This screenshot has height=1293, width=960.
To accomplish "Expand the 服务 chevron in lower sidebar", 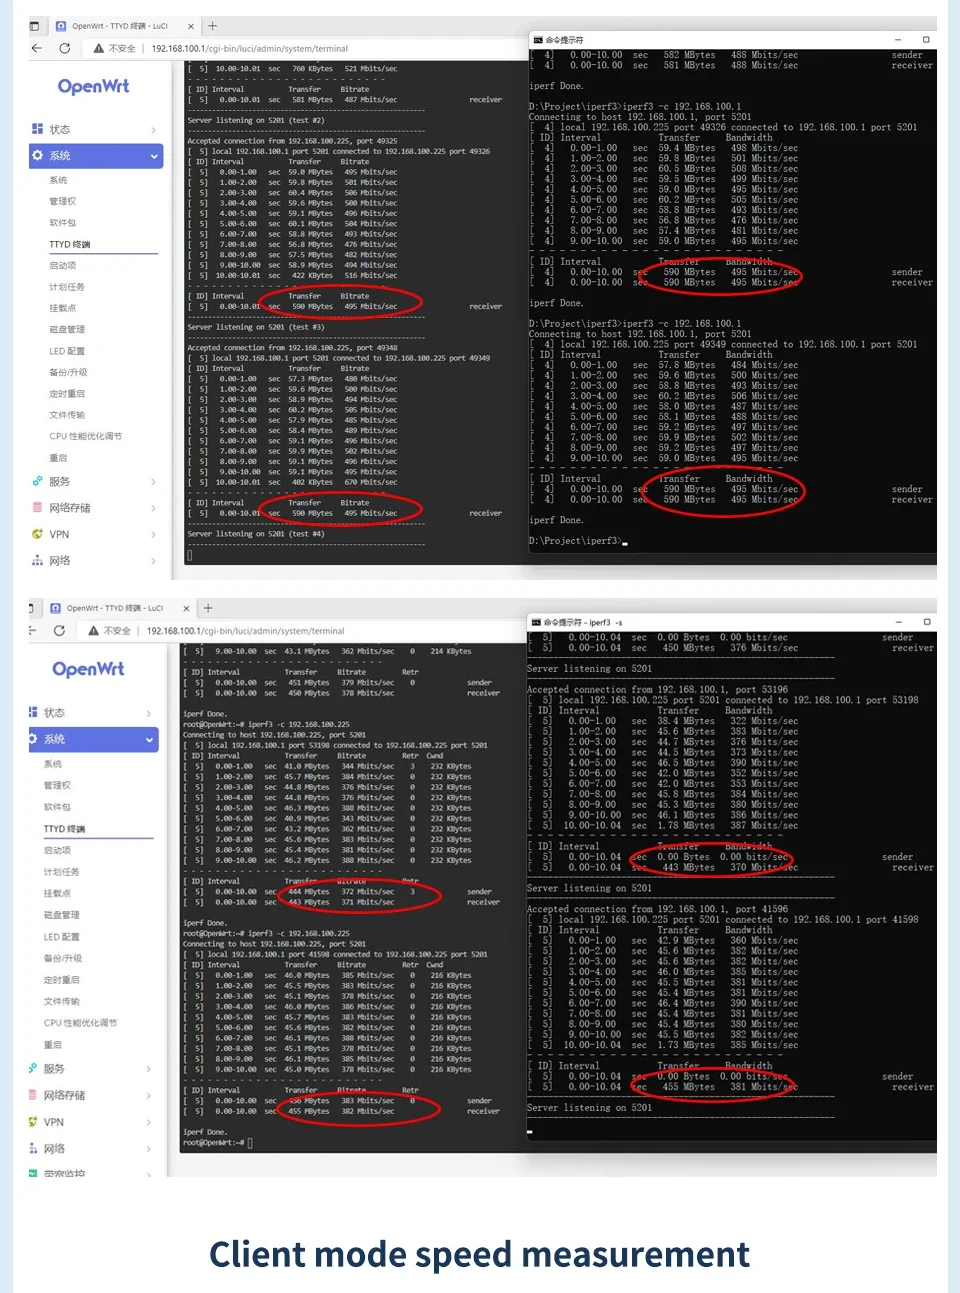I will pos(149,1069).
